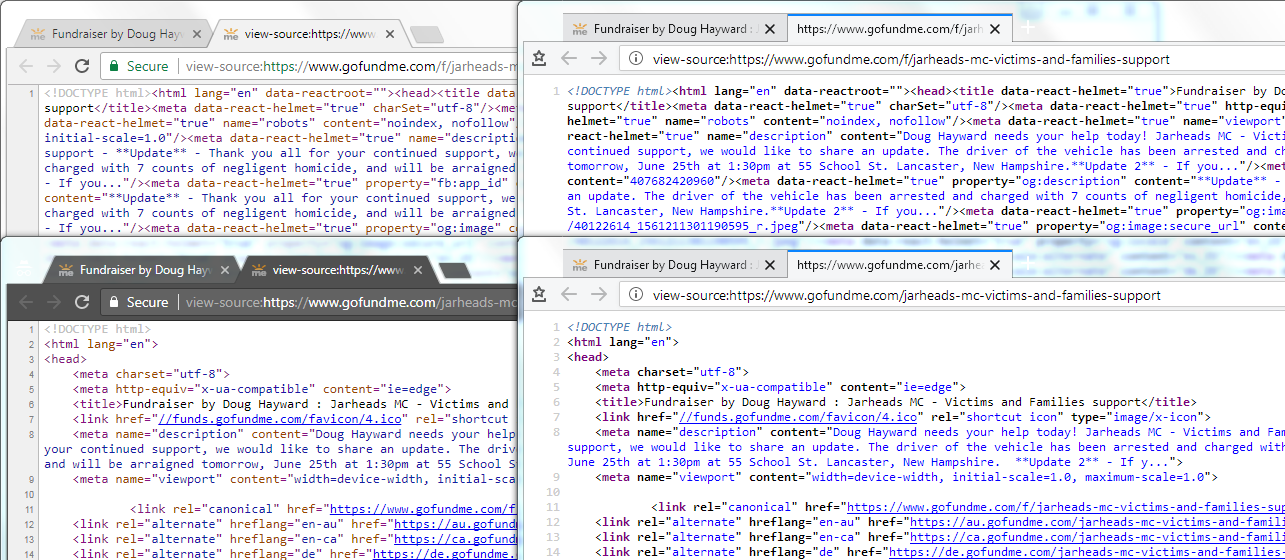The height and width of the screenshot is (560, 1285).
Task: Click the white padlock in dark Chrome window
Action: tap(114, 301)
